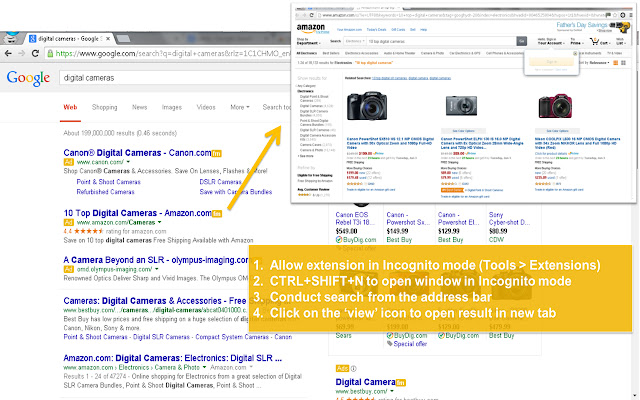
Task: Open the dropdown arrow beside www.canon.com
Action: [128, 162]
